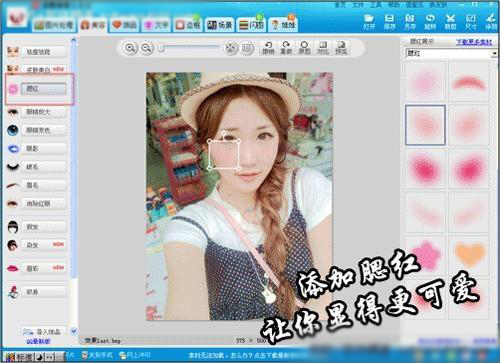Select the blue eyeball eye color icon
Viewport: 500px width, 363px height.
[x=13, y=130]
